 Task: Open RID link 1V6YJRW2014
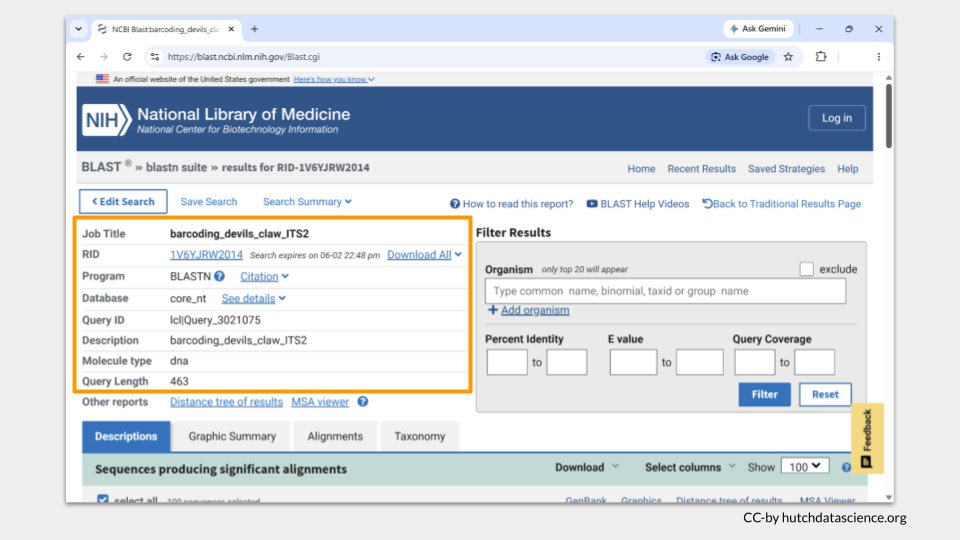(x=206, y=255)
